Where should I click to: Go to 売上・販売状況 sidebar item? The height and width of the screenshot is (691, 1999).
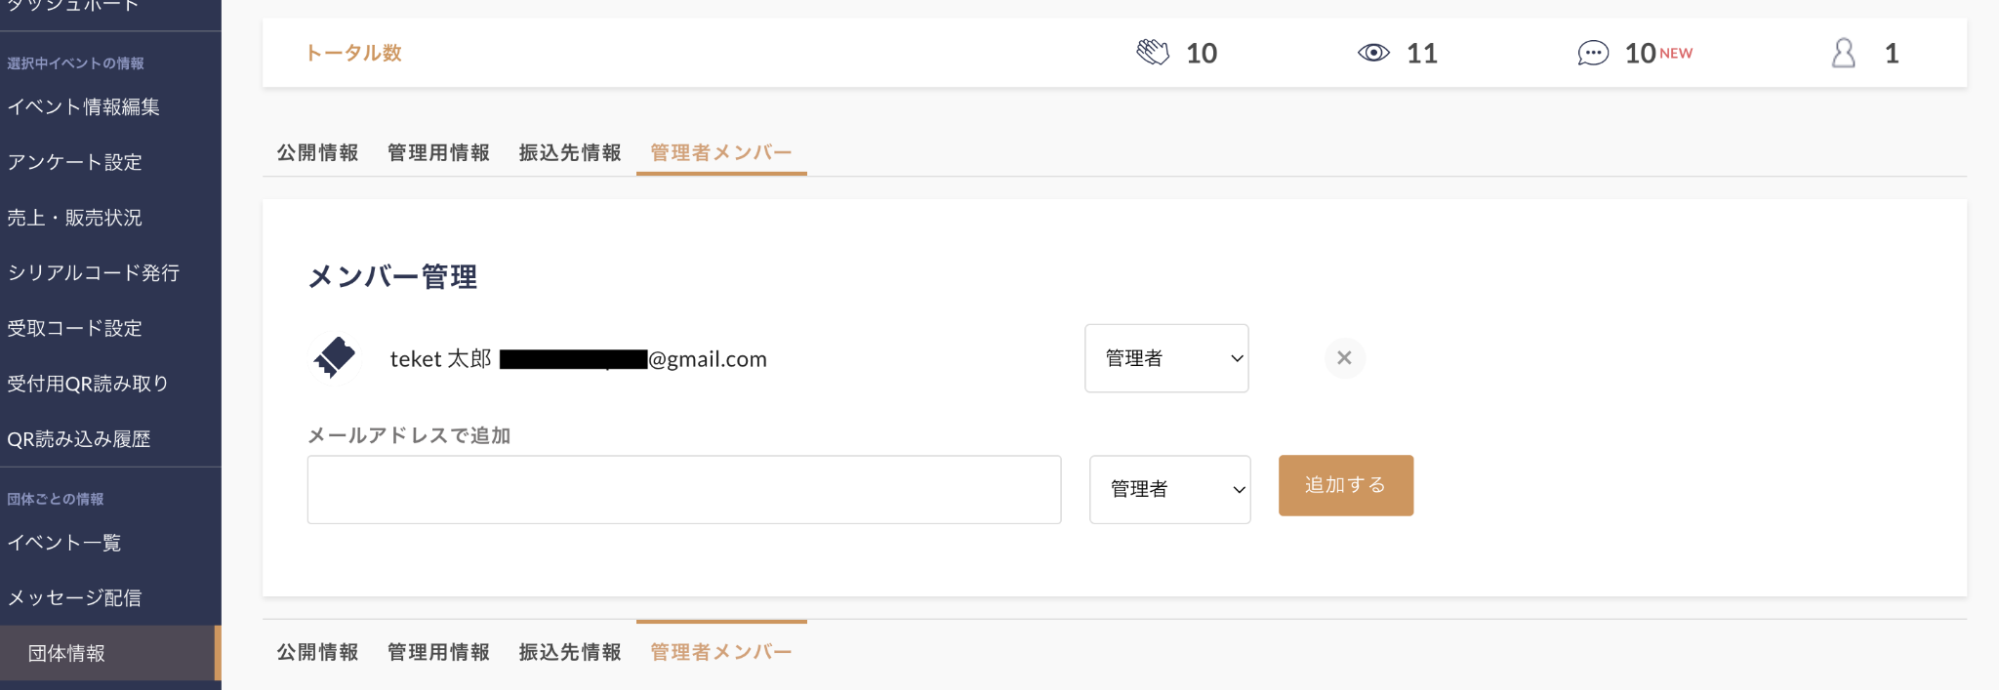(x=75, y=218)
